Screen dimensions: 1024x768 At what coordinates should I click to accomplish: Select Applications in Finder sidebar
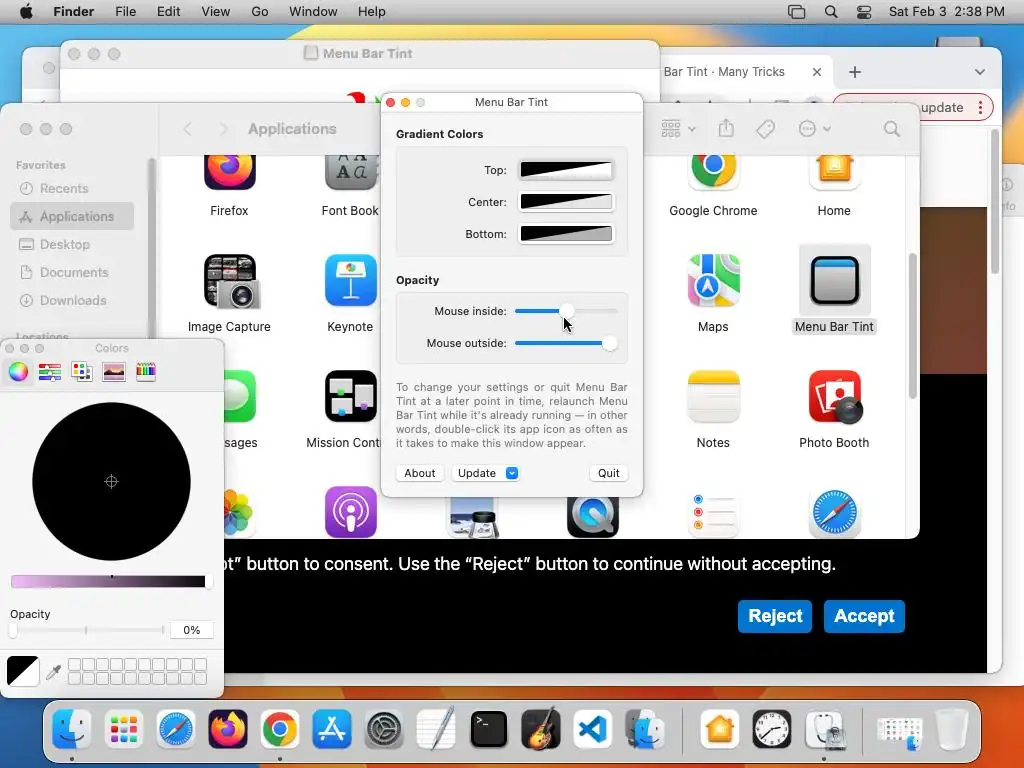[72, 216]
